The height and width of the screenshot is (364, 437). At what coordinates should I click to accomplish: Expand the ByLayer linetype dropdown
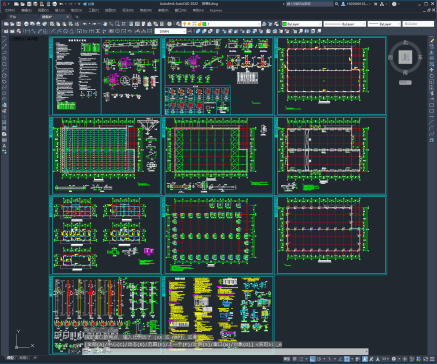(345, 24)
